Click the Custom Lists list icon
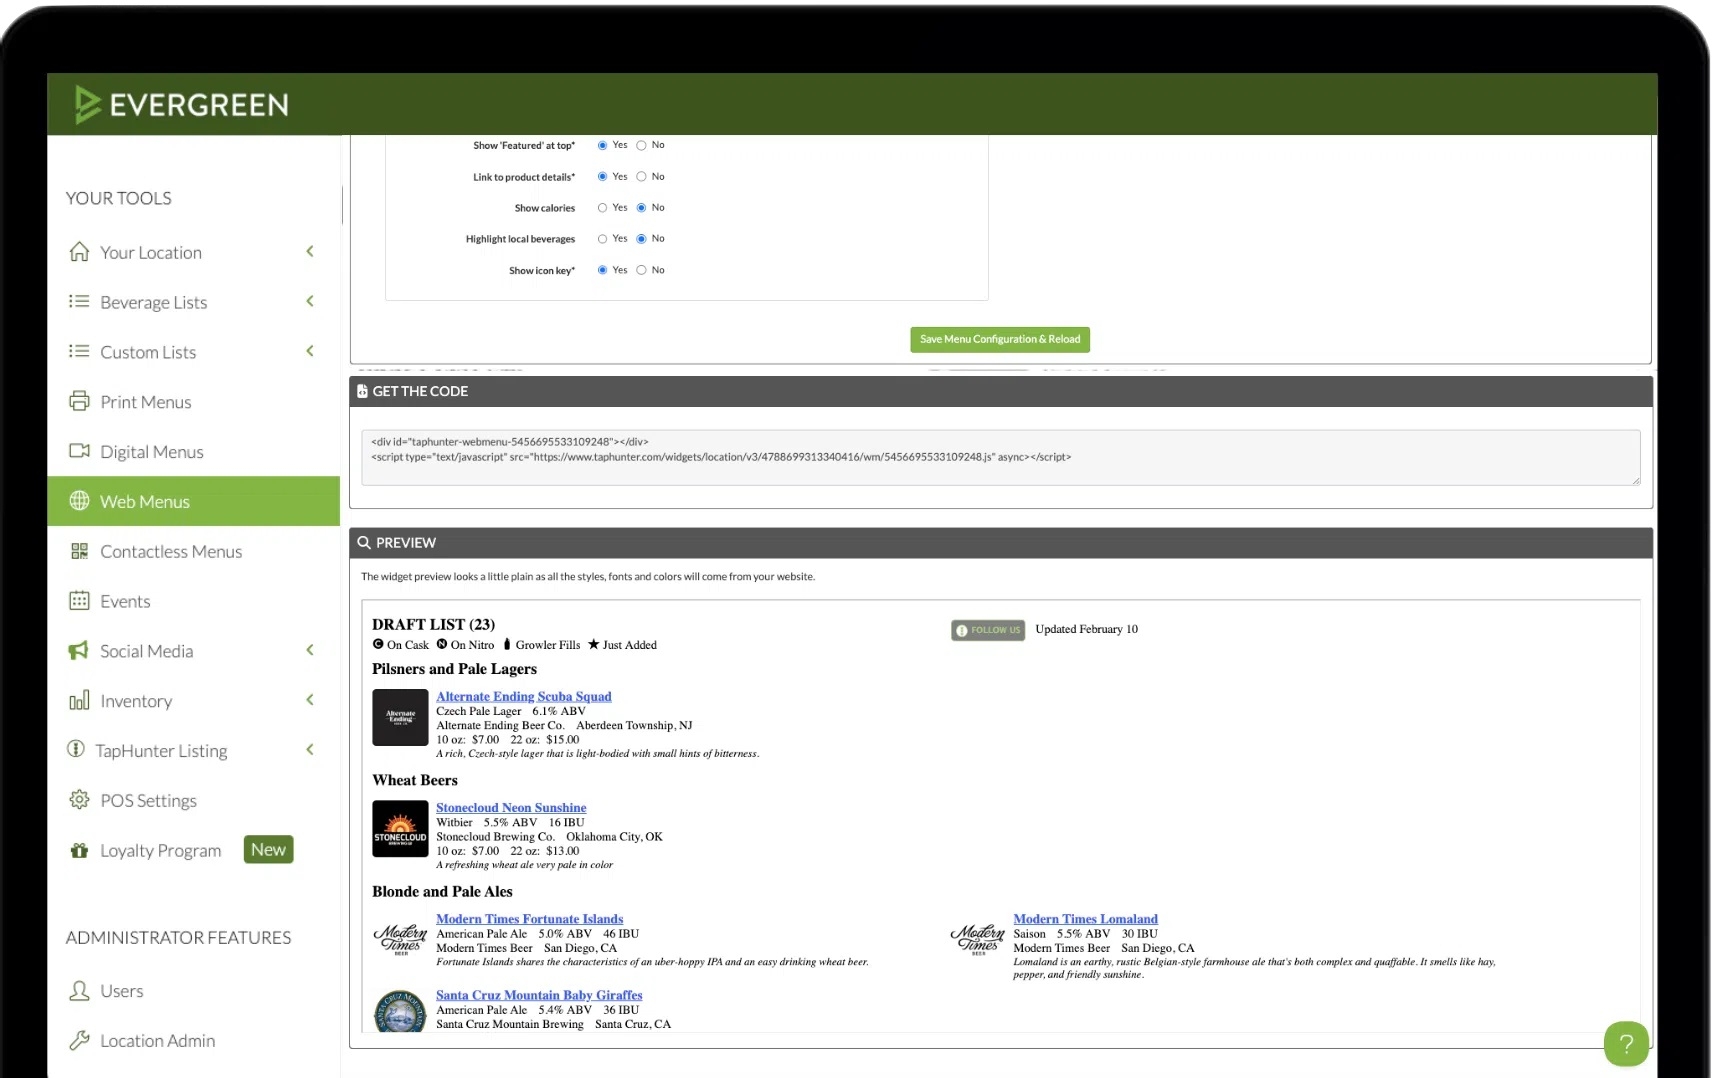The image size is (1717, 1078). coord(79,351)
